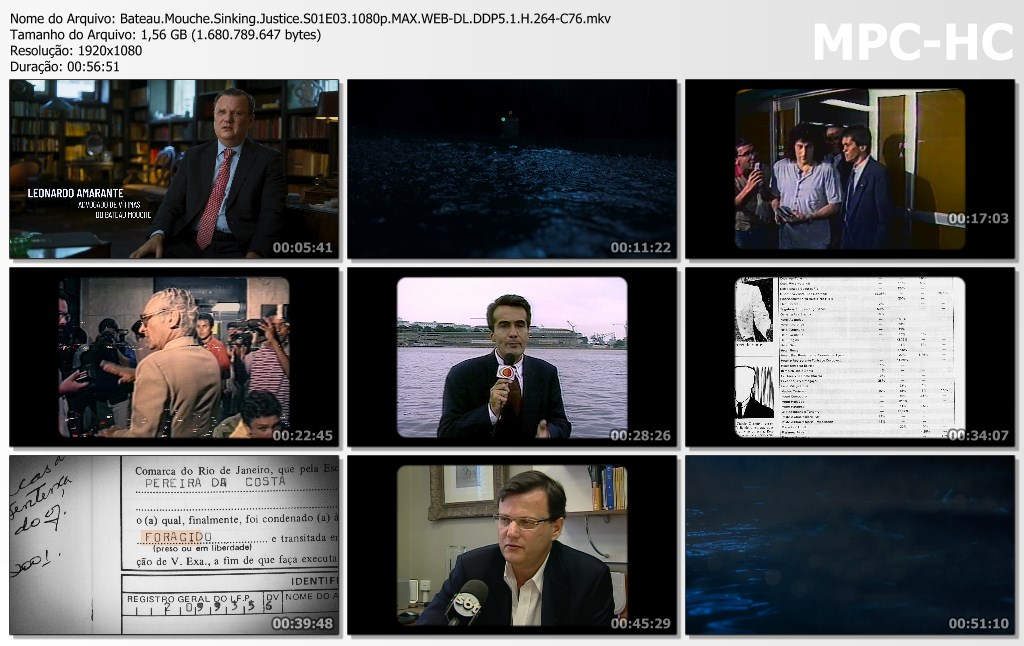
Task: Click the 'Resolução: 1920x1080' line
Action: 76,51
